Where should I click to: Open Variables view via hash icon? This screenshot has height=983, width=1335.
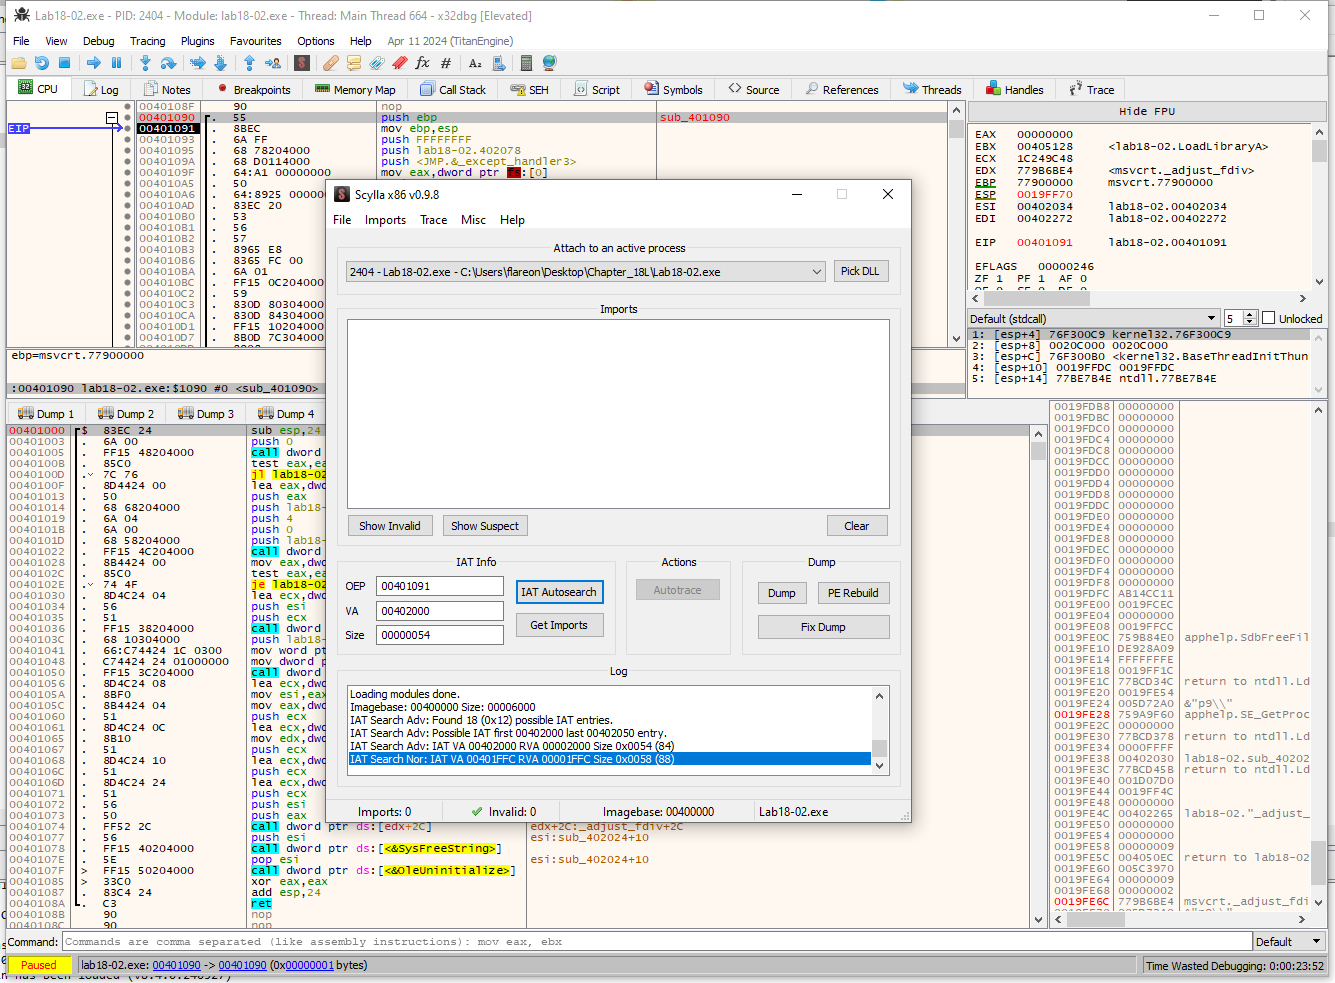445,63
